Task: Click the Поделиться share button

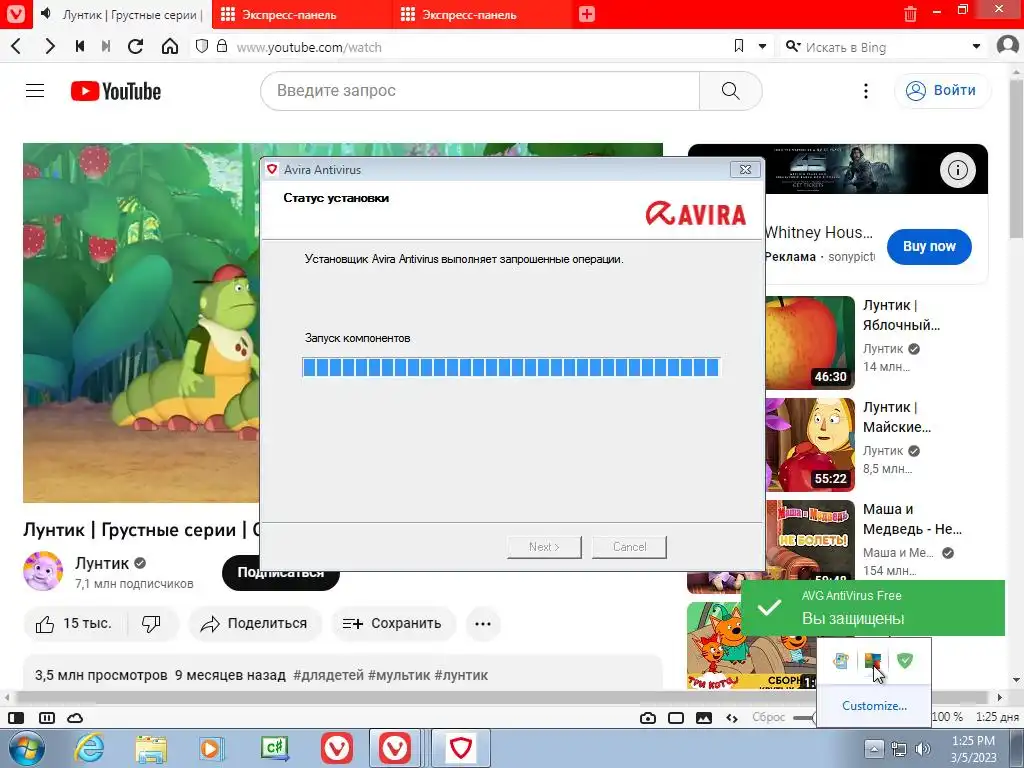Action: click(x=255, y=624)
